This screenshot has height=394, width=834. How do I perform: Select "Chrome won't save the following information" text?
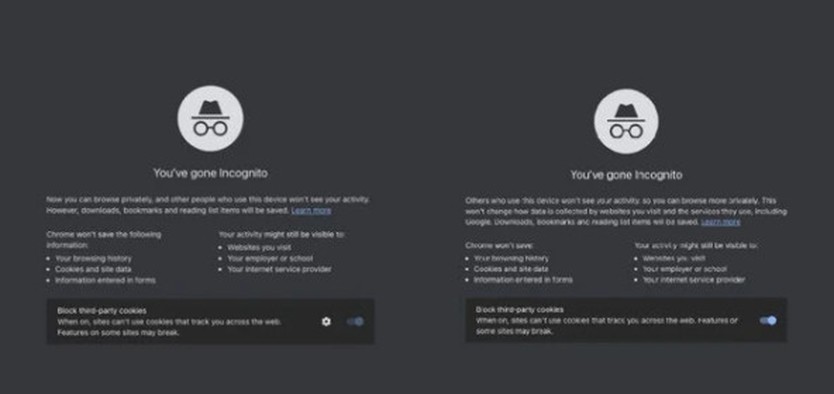[104, 239]
